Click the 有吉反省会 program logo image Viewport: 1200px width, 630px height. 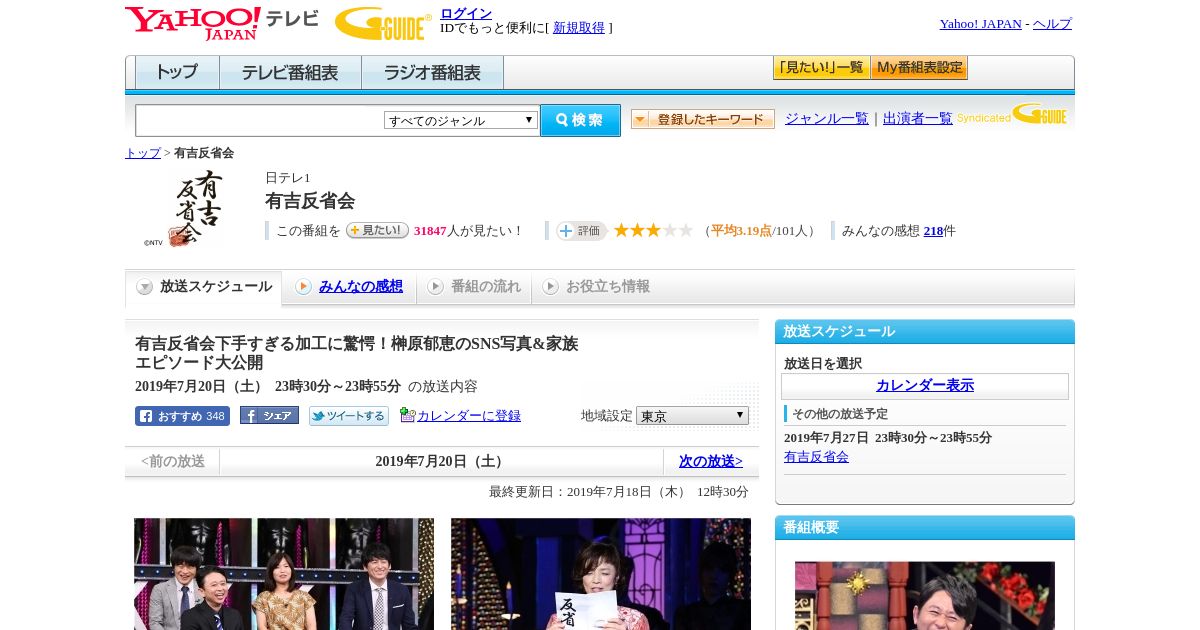click(x=184, y=209)
